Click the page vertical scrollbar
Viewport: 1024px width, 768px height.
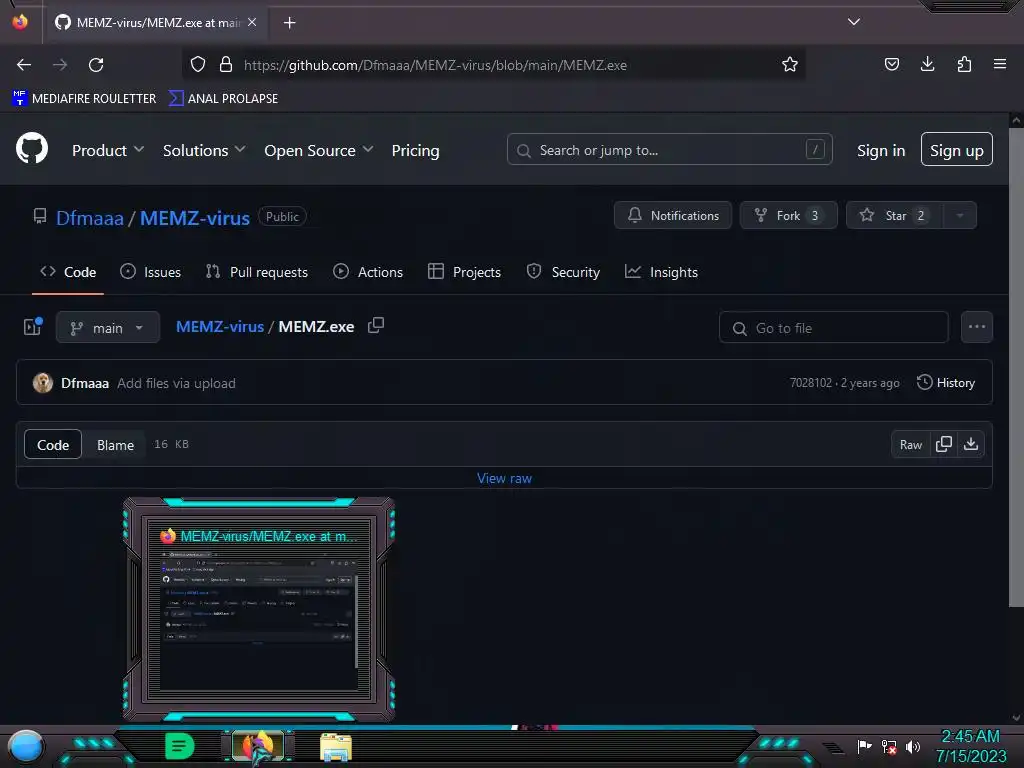(1016, 366)
